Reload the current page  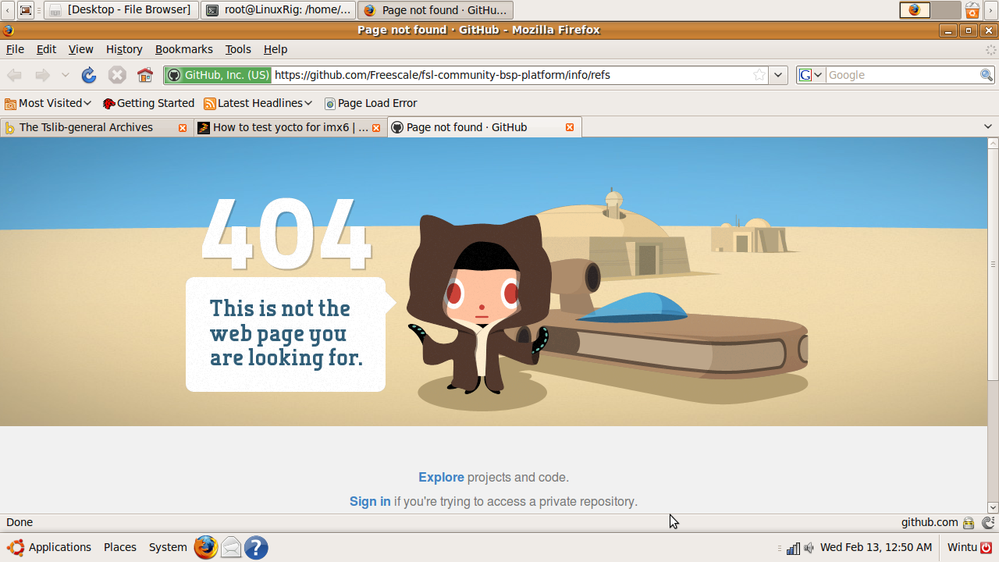pyautogui.click(x=89, y=75)
